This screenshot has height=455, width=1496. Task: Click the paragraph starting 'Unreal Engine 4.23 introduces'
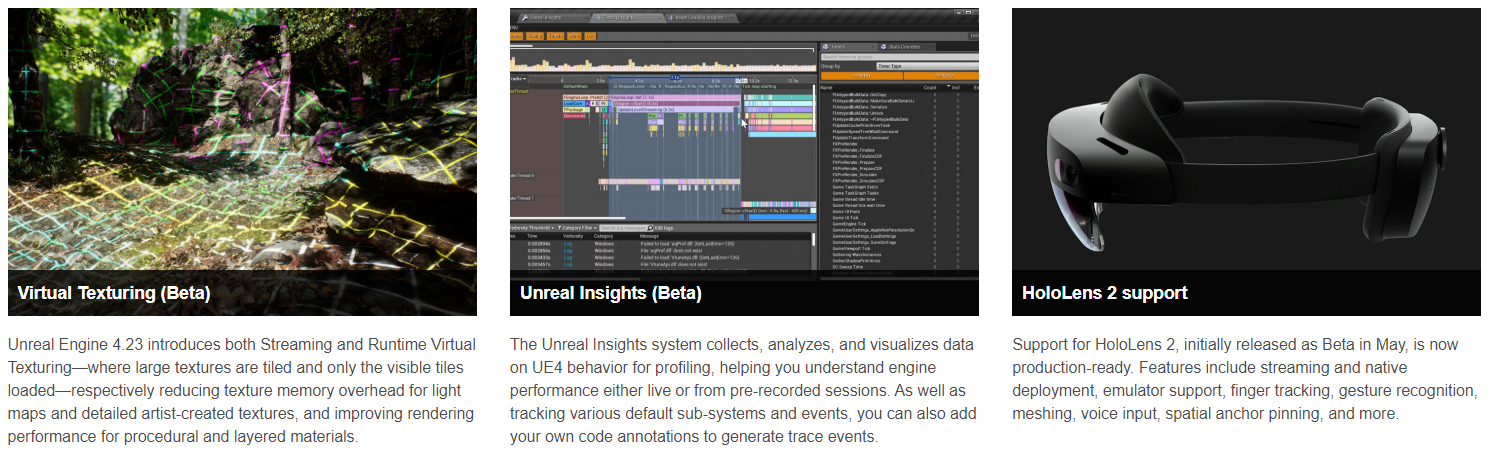(242, 390)
